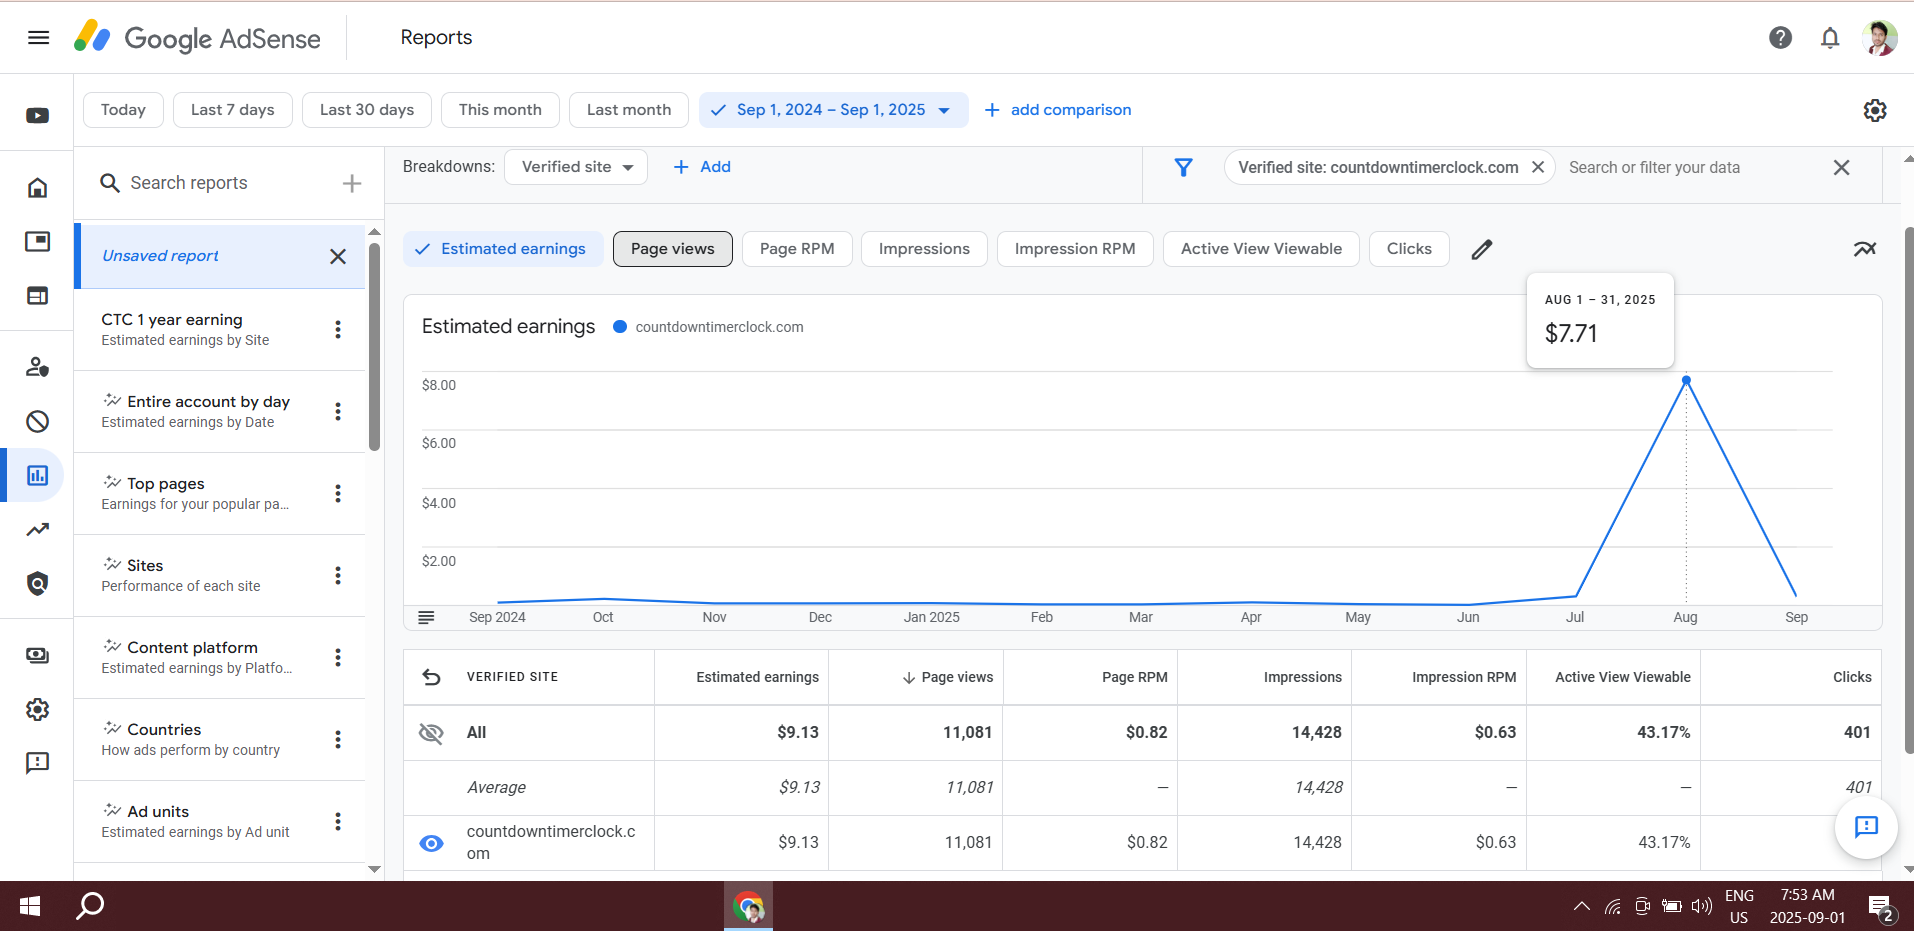
Task: Open Sites icon in left sidebar
Action: pos(38,296)
